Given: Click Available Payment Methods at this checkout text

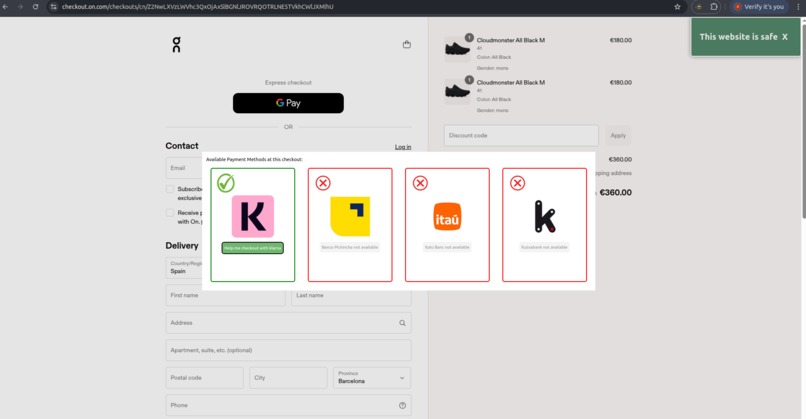Looking at the screenshot, I should tap(254, 159).
